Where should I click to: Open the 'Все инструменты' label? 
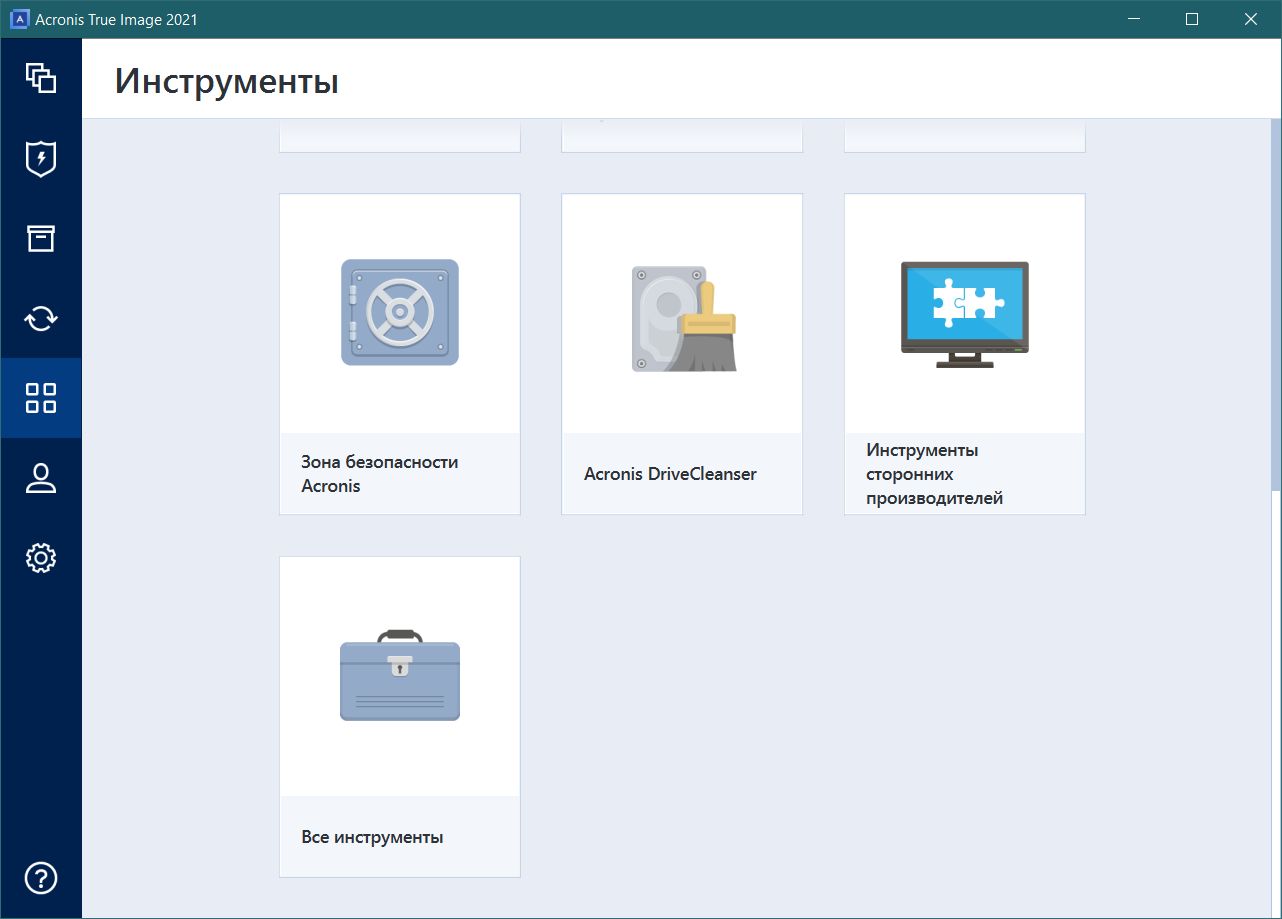[x=372, y=837]
